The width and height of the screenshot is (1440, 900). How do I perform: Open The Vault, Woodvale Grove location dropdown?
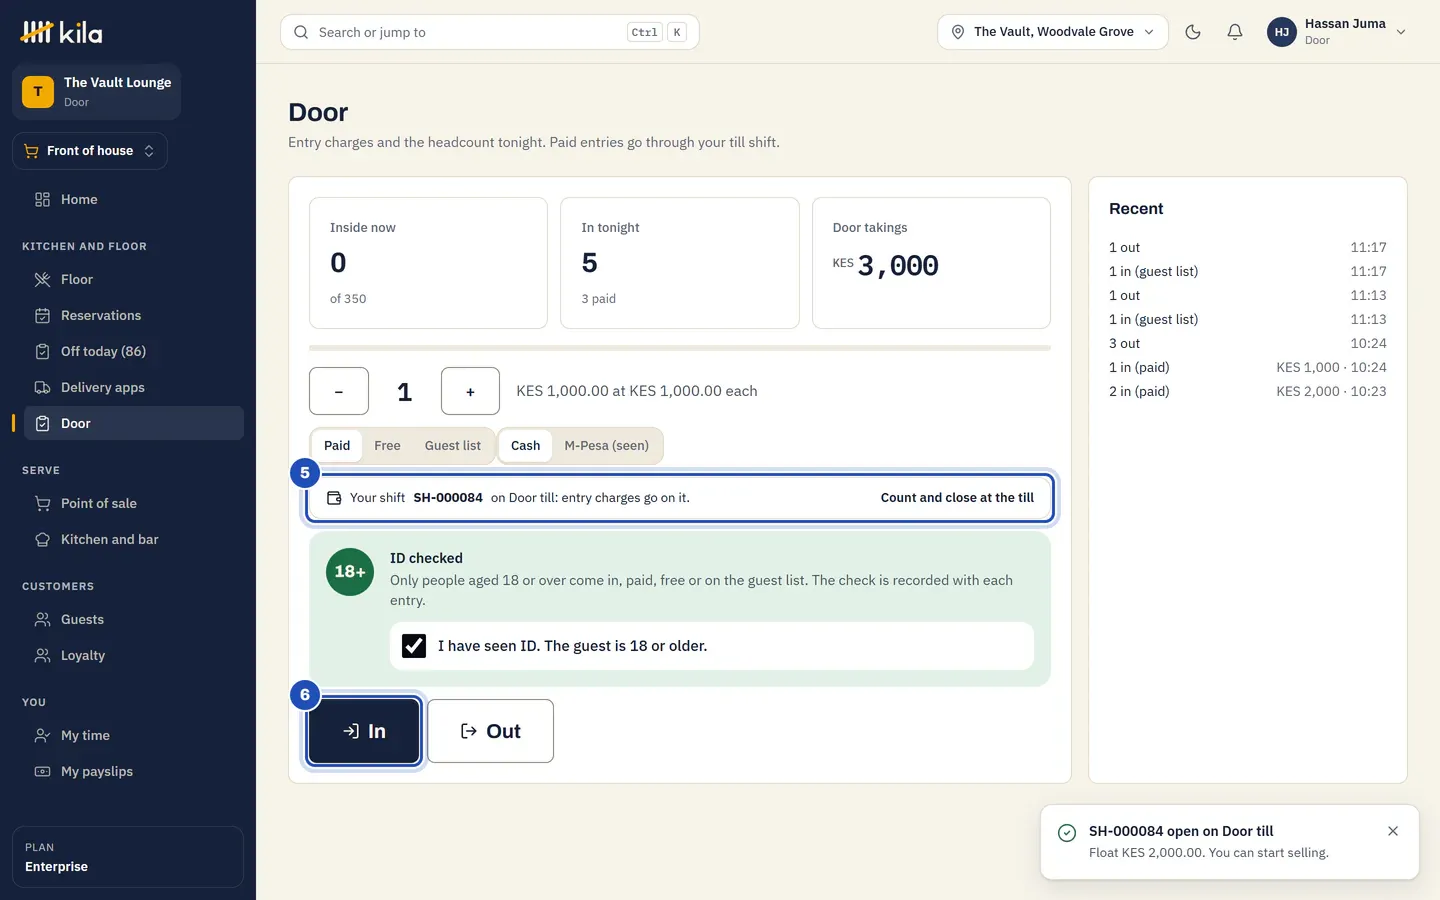[1053, 32]
